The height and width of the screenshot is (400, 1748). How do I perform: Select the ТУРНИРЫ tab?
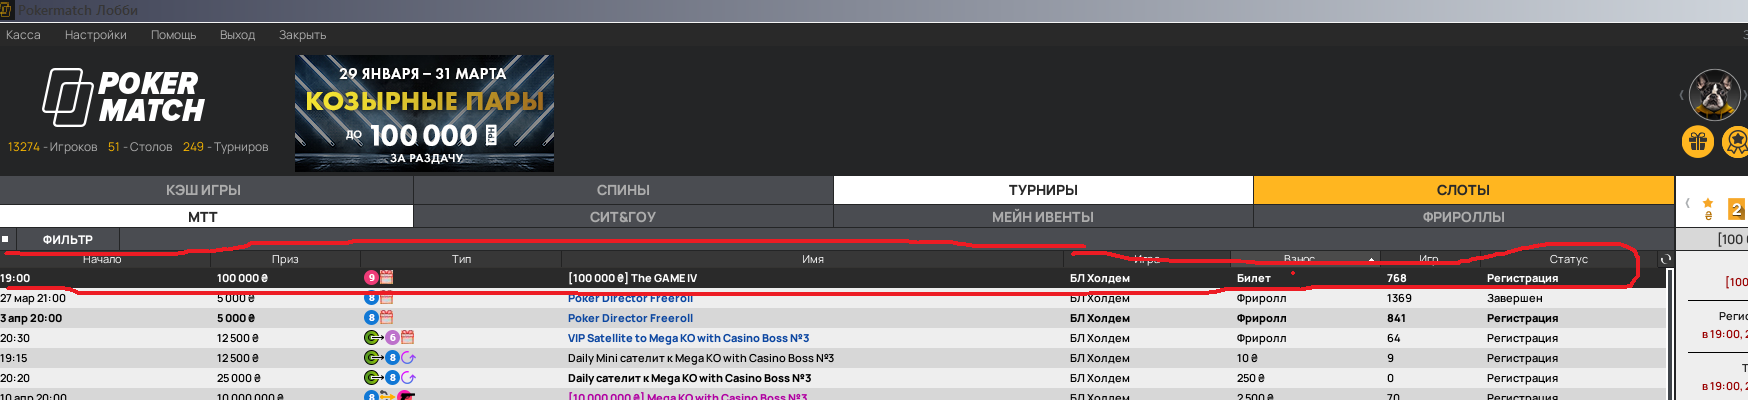pos(1043,190)
